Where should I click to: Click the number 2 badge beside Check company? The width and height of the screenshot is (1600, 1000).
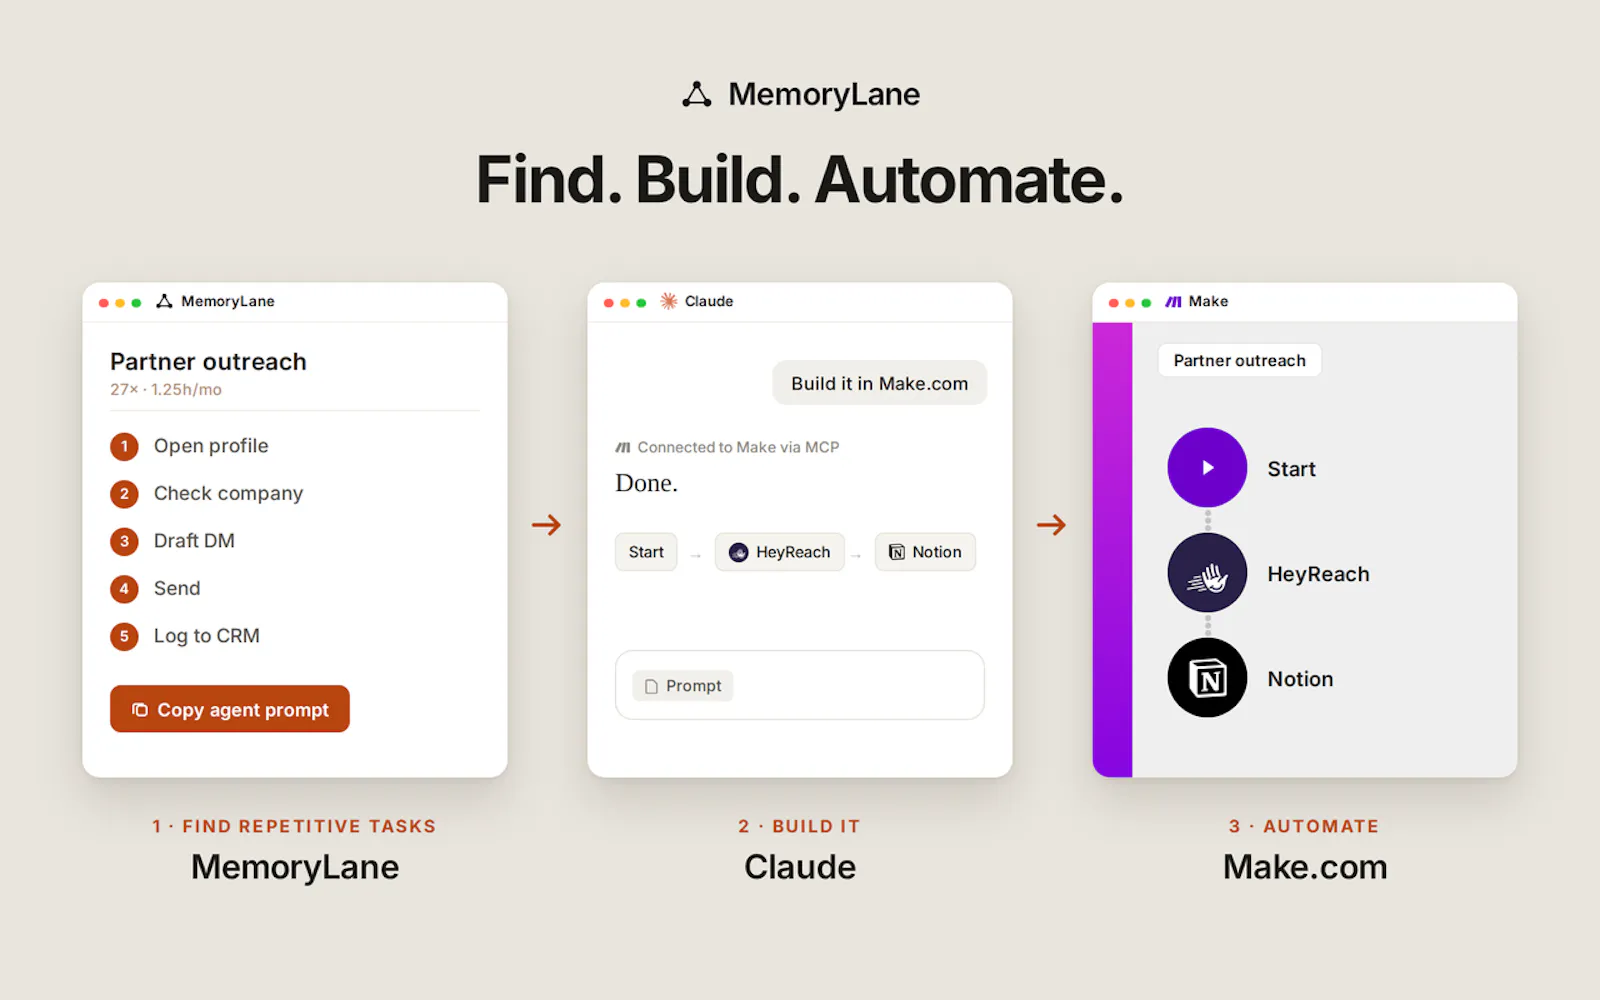pyautogui.click(x=124, y=493)
